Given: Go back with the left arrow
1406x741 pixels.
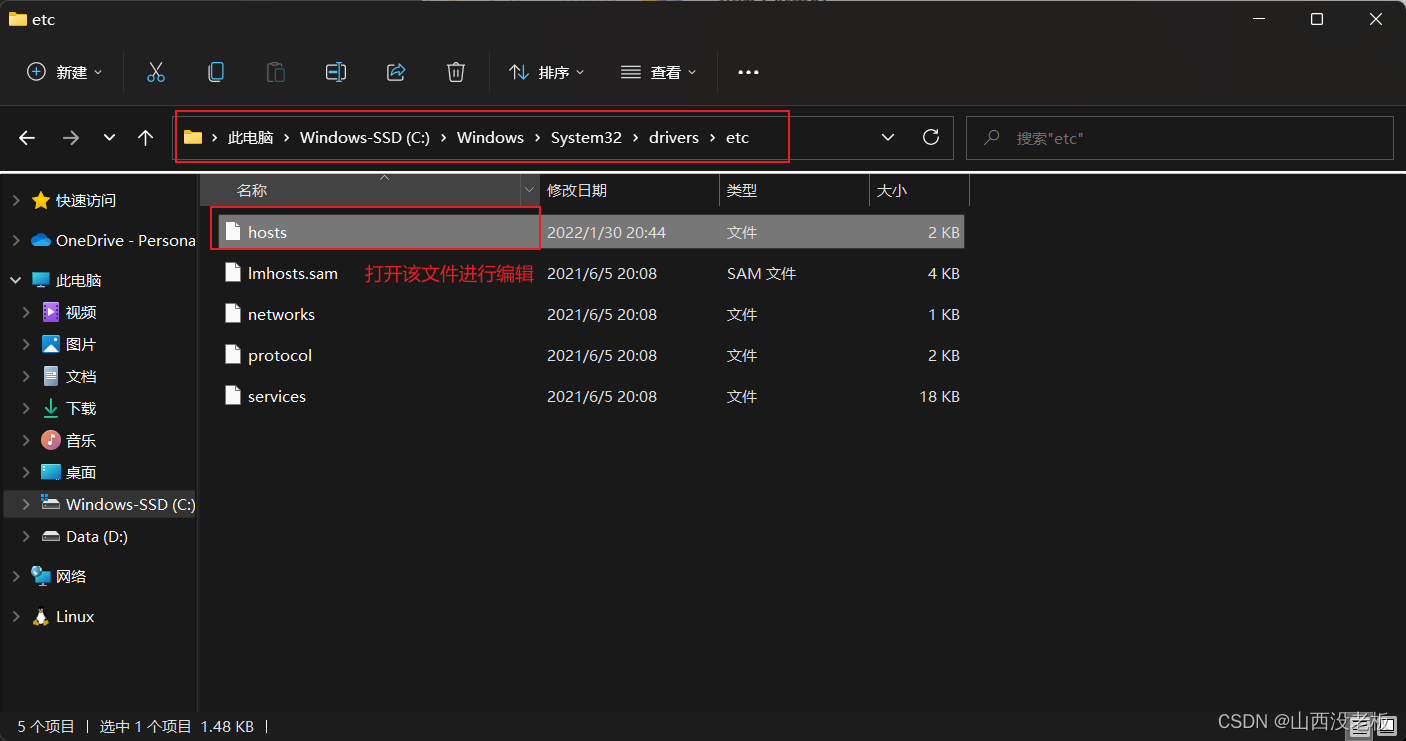Looking at the screenshot, I should click(x=27, y=138).
